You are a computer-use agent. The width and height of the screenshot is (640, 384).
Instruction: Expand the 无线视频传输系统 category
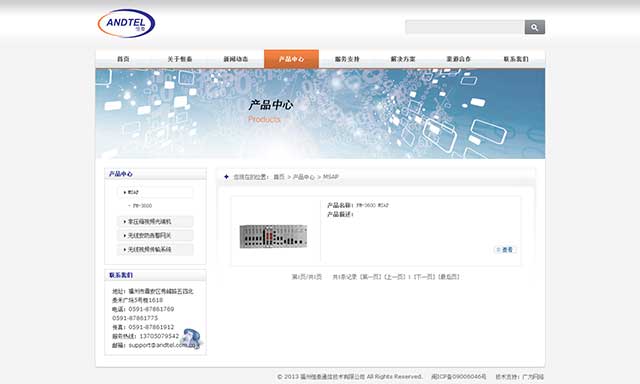[156, 249]
